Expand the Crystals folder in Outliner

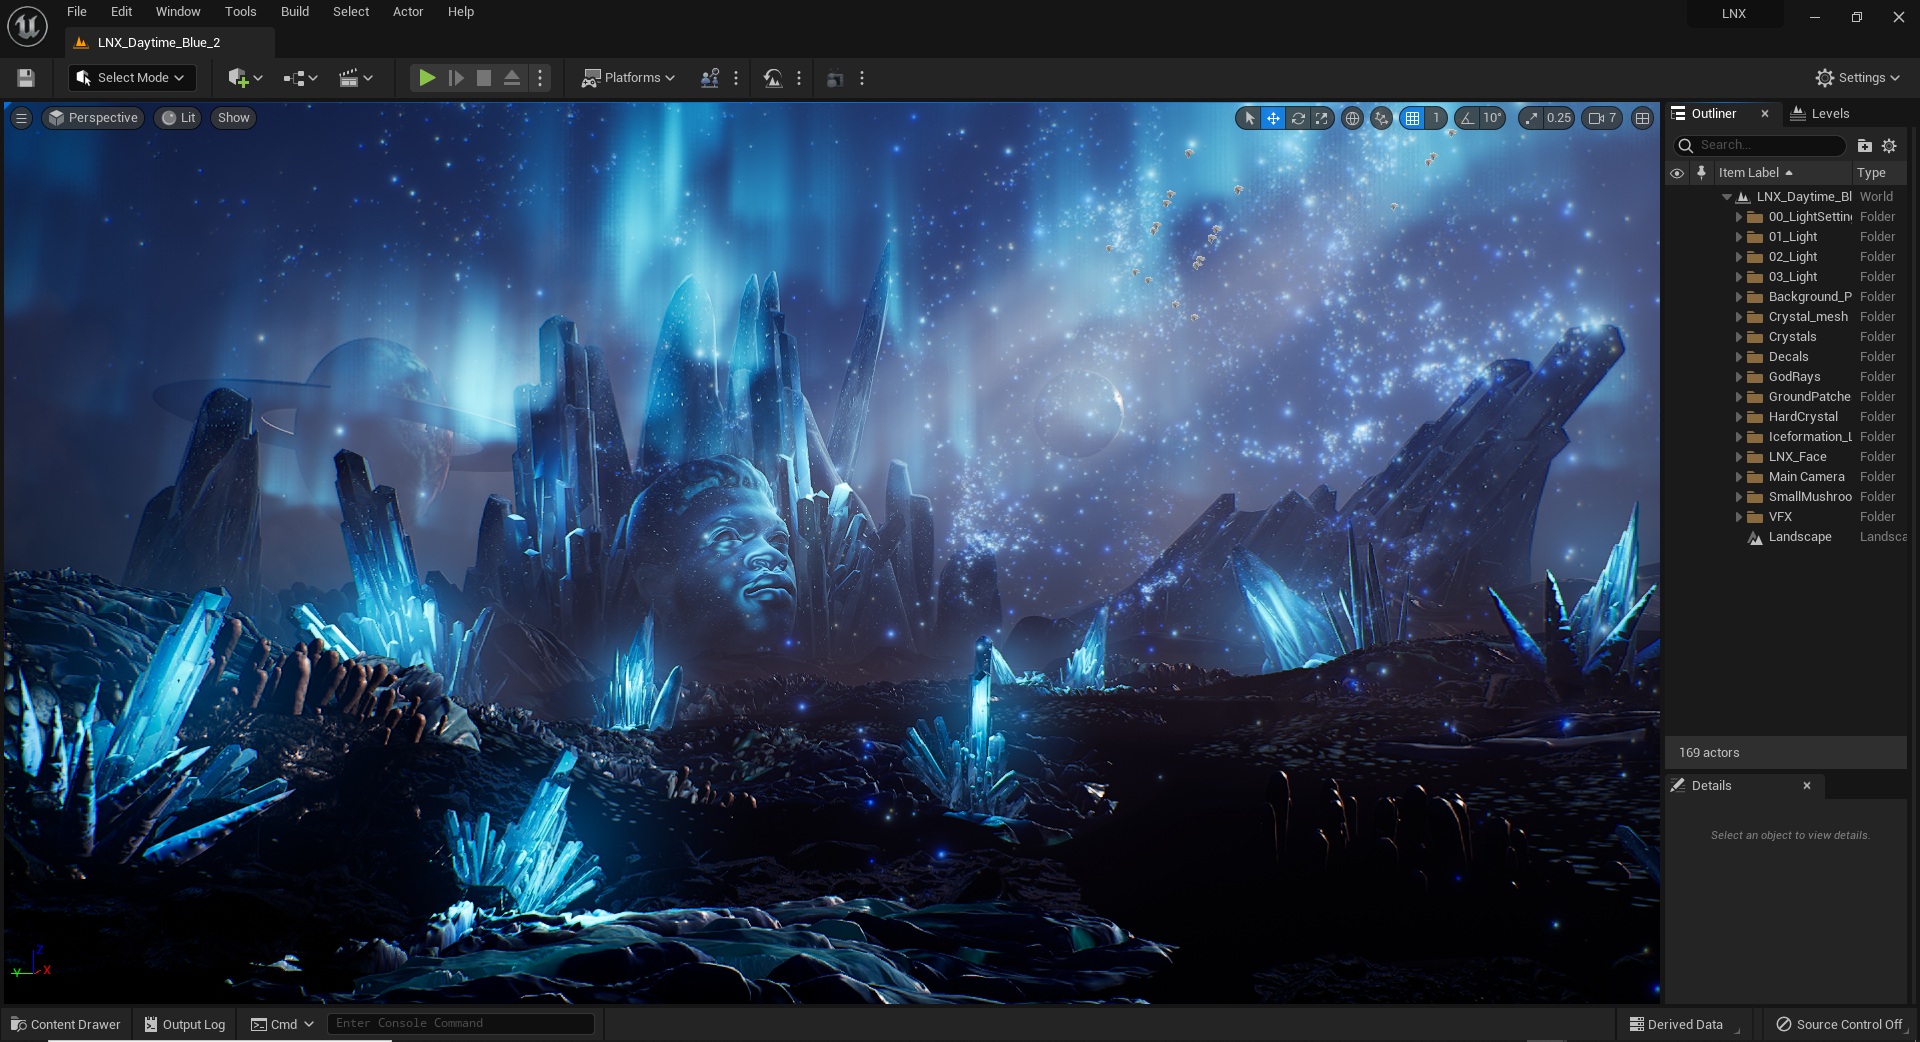pos(1739,337)
